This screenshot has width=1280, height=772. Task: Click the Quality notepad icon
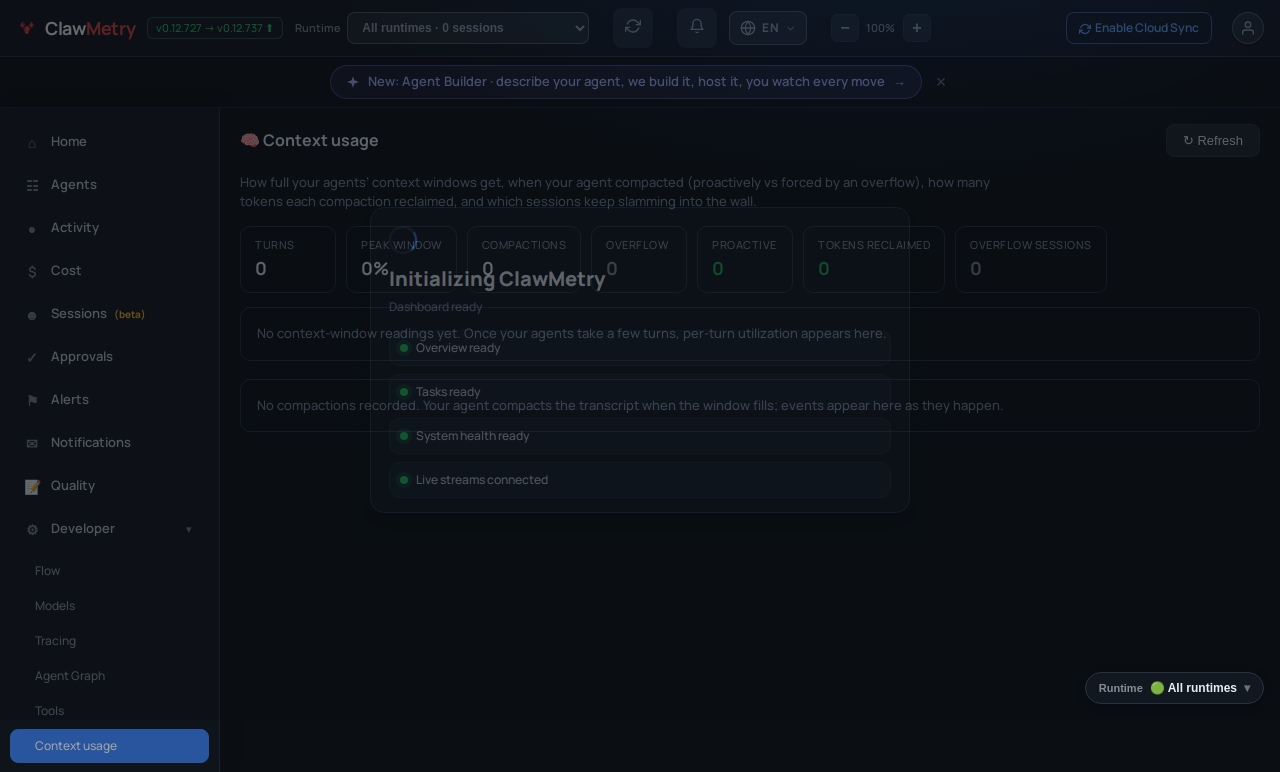pyautogui.click(x=32, y=487)
